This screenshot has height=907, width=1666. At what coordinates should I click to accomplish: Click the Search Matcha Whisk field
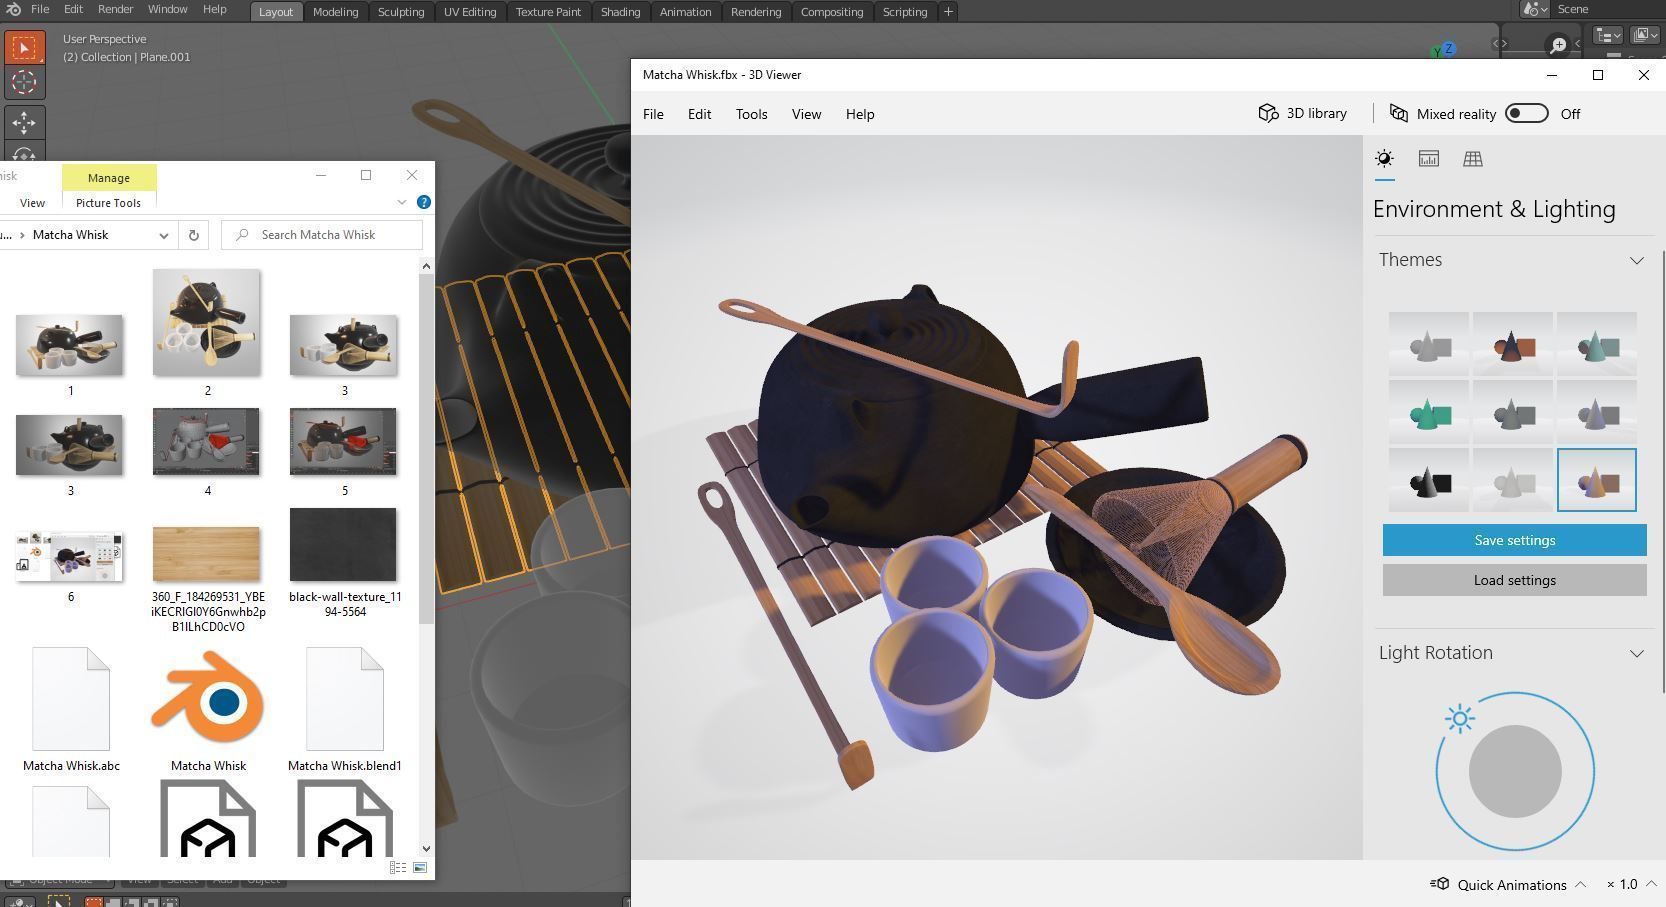tap(322, 235)
